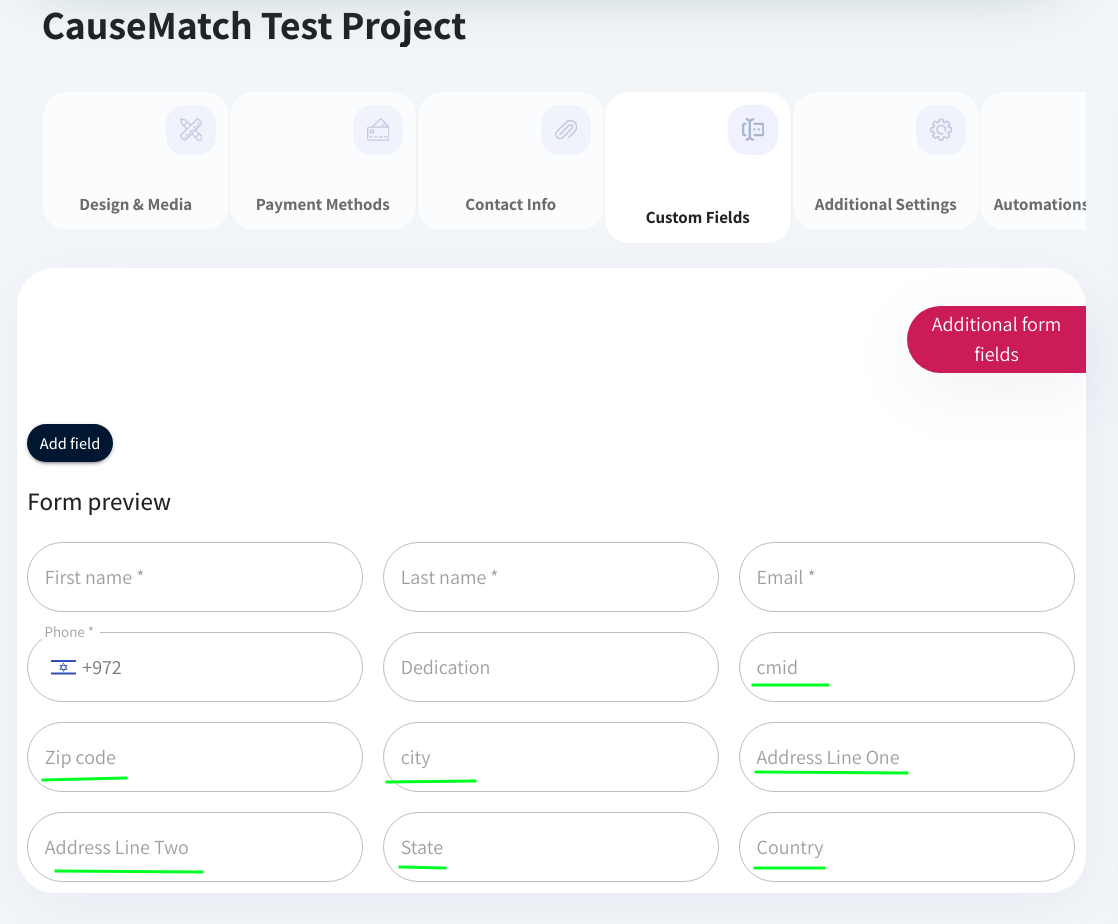Click into the Last name field
Screen dimensions: 1118x924
pyautogui.click(x=550, y=578)
